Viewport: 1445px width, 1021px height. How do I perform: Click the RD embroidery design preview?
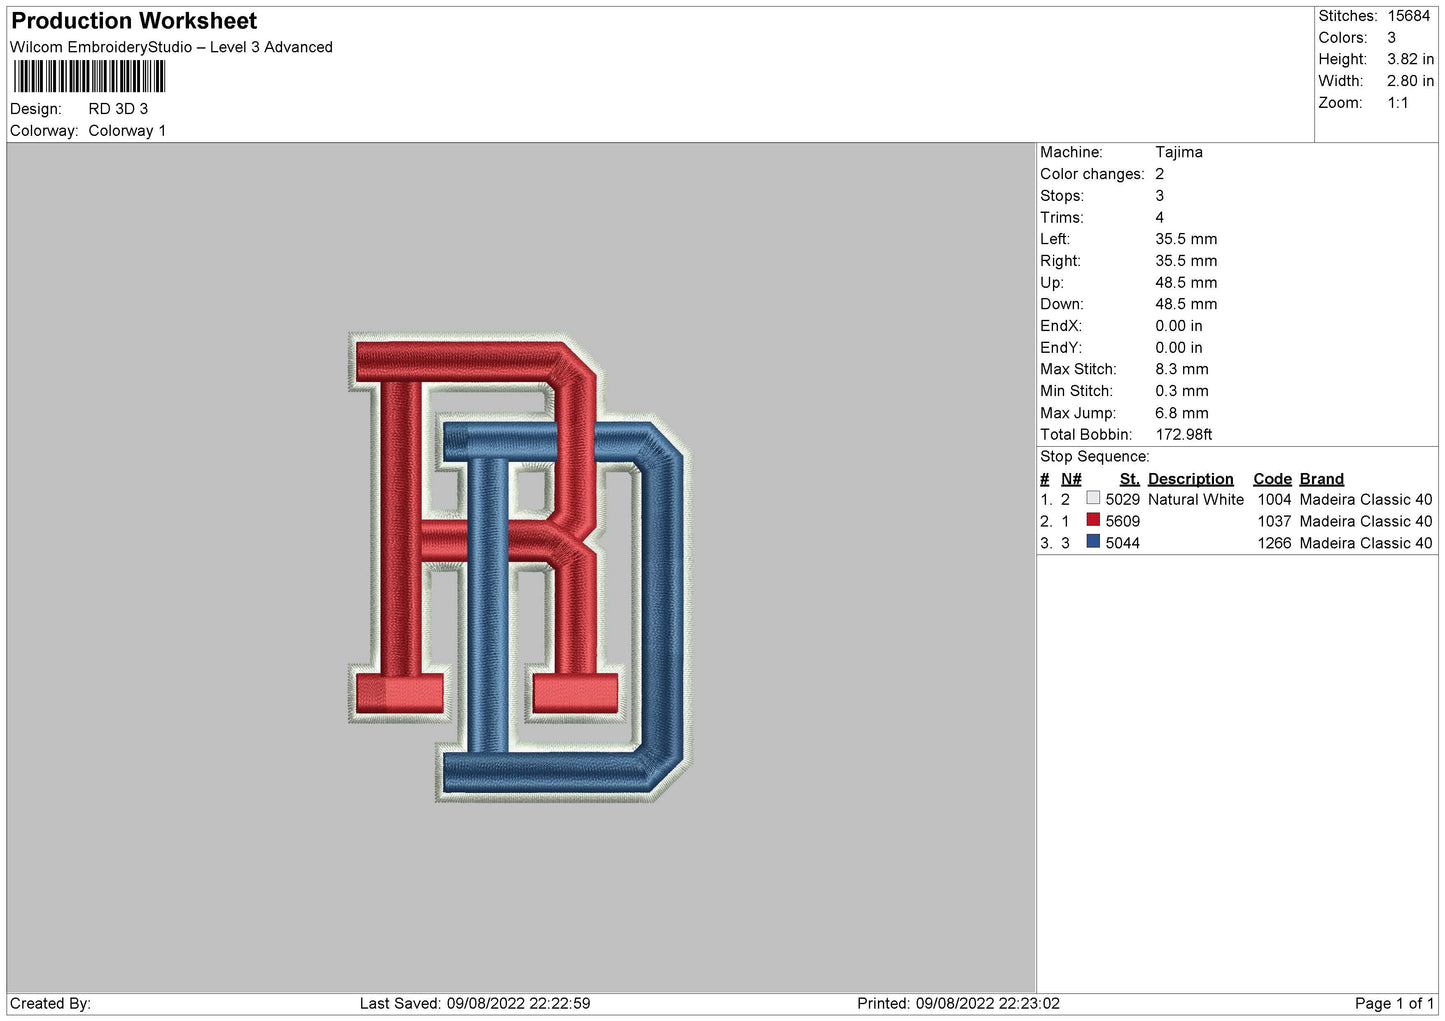tap(520, 567)
